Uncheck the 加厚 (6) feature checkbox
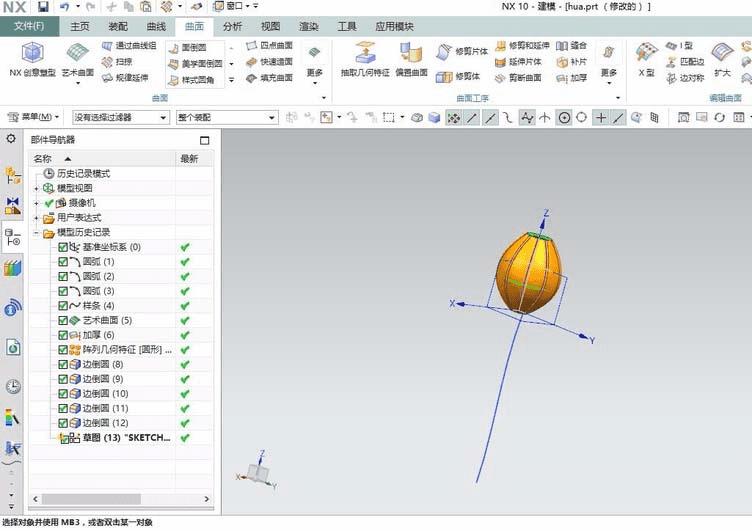This screenshot has height=531, width=752. 63,335
